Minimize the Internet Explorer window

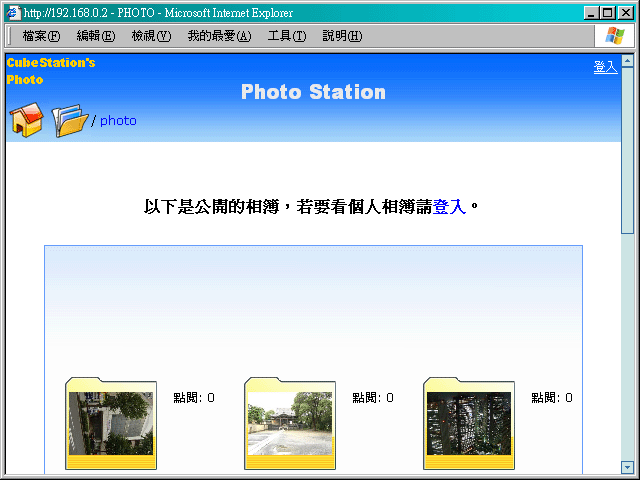pos(591,13)
